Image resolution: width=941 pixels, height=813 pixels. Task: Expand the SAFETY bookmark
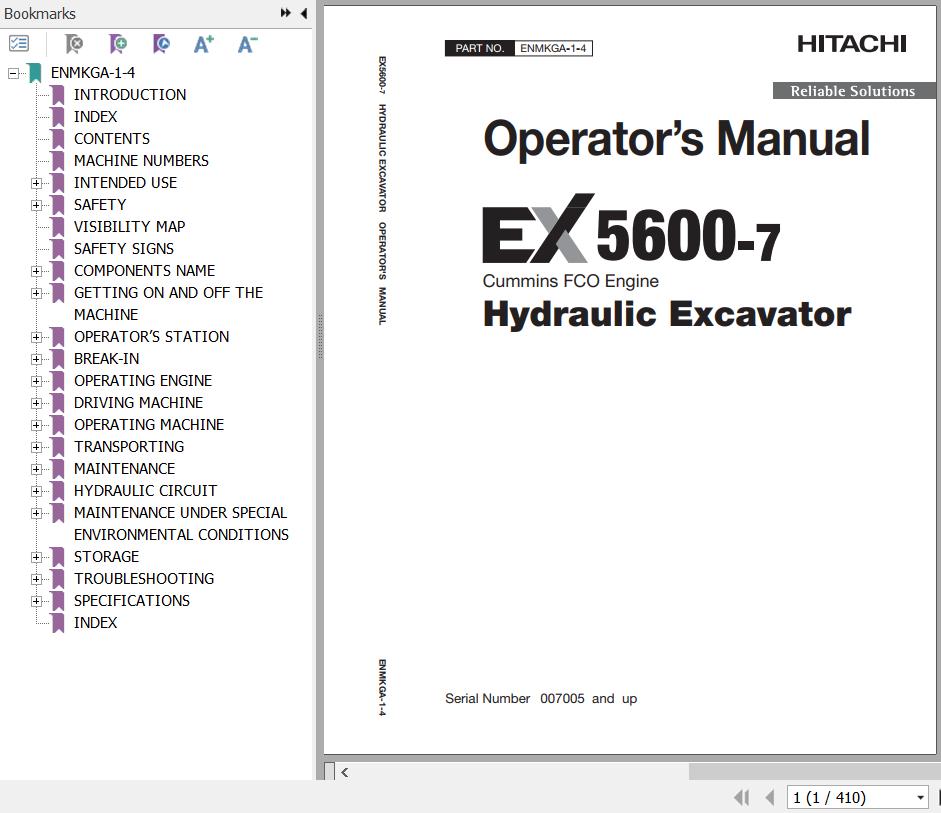point(36,205)
